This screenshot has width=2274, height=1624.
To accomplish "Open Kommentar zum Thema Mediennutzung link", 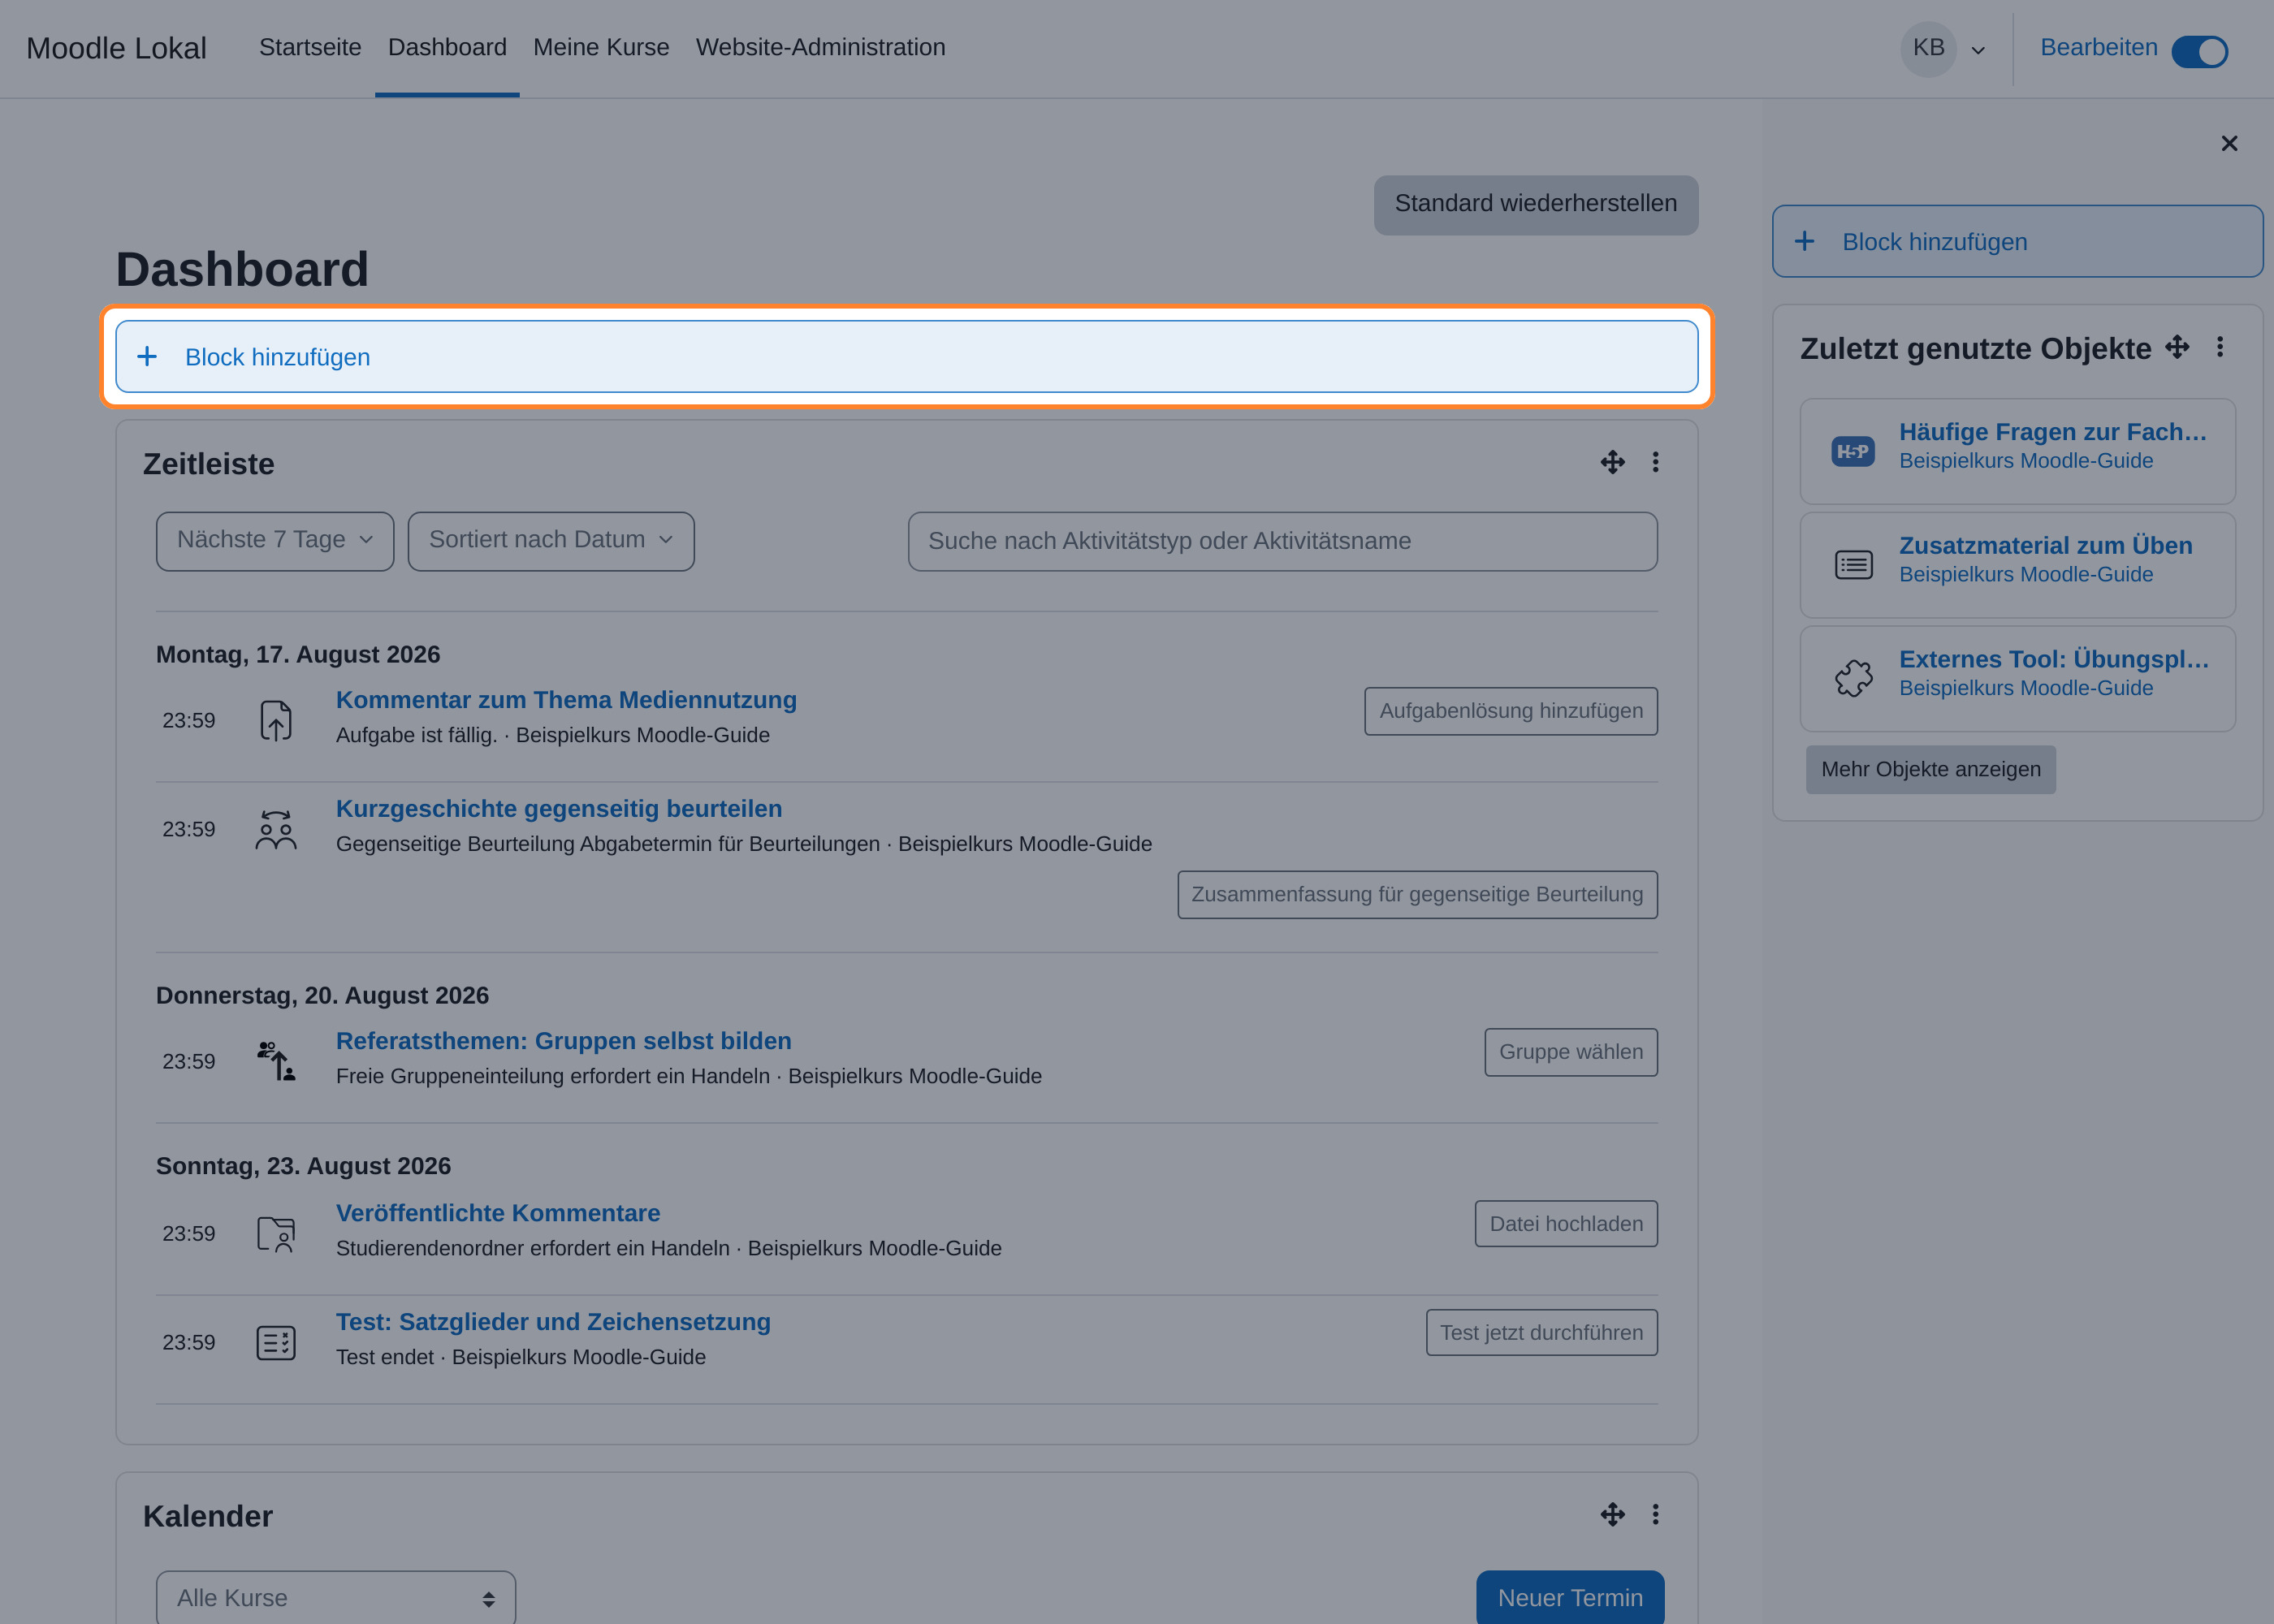I will (566, 700).
